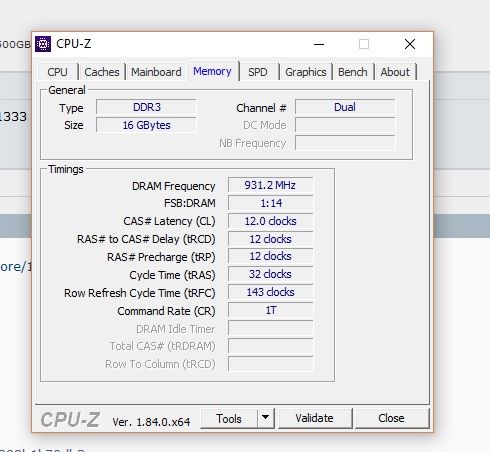This screenshot has height=452, width=490.
Task: Click the CPU-Z app icon in title bar
Action: [43, 44]
